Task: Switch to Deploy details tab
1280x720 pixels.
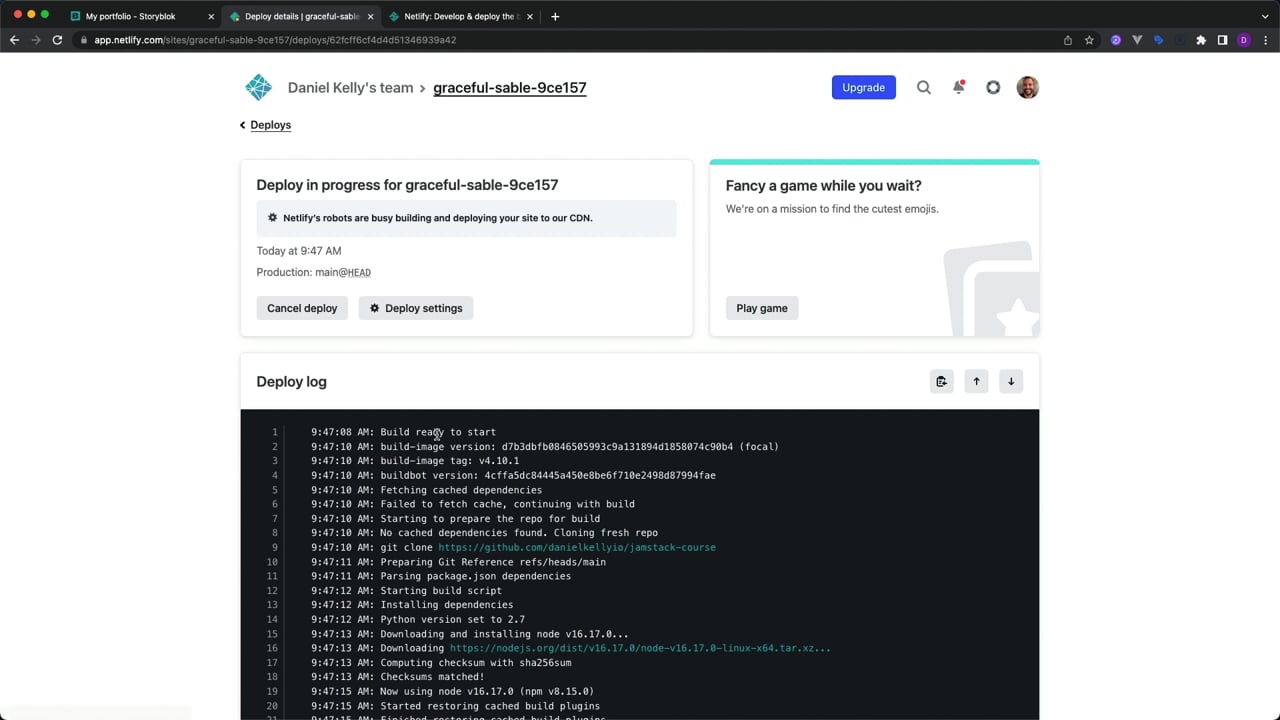Action: pyautogui.click(x=300, y=17)
